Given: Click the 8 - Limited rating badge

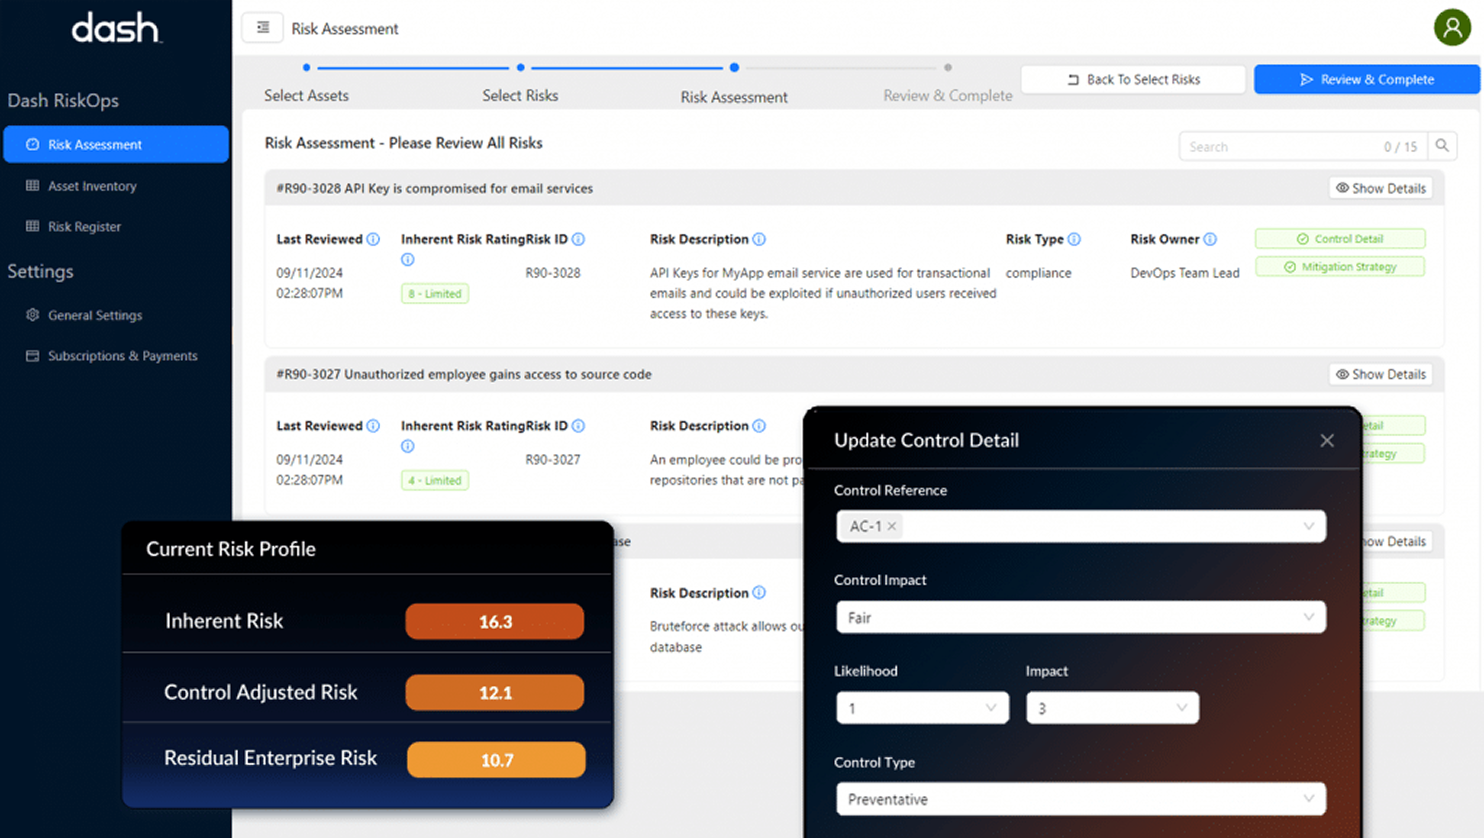Looking at the screenshot, I should coord(435,294).
